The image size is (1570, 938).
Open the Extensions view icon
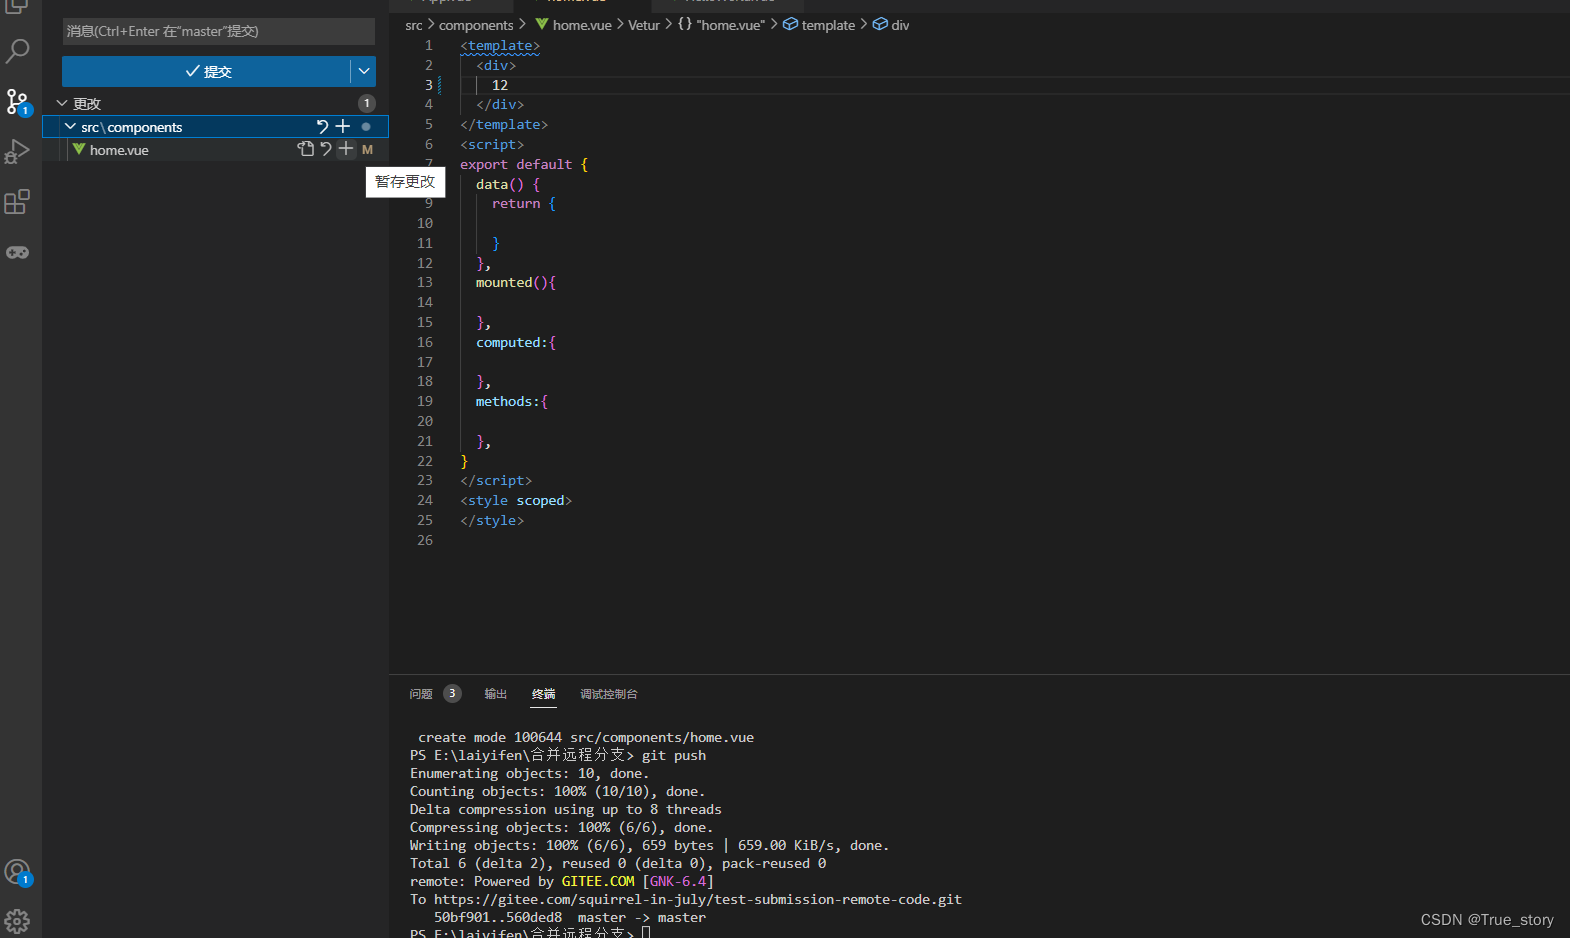pyautogui.click(x=18, y=202)
